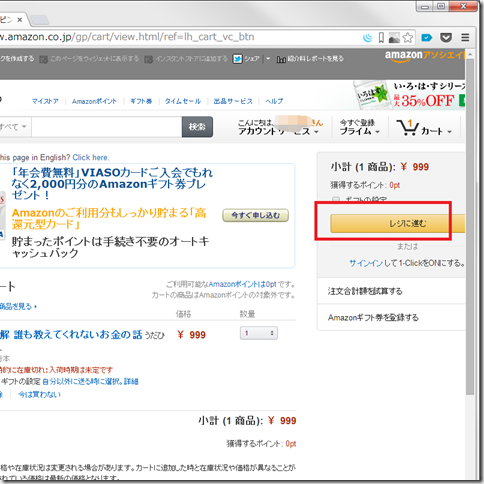
Task: Click the 検索 search button
Action: tap(197, 127)
